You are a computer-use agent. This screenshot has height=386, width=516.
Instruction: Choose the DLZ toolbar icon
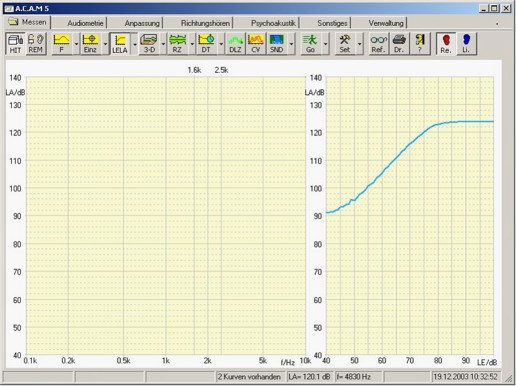coord(235,44)
